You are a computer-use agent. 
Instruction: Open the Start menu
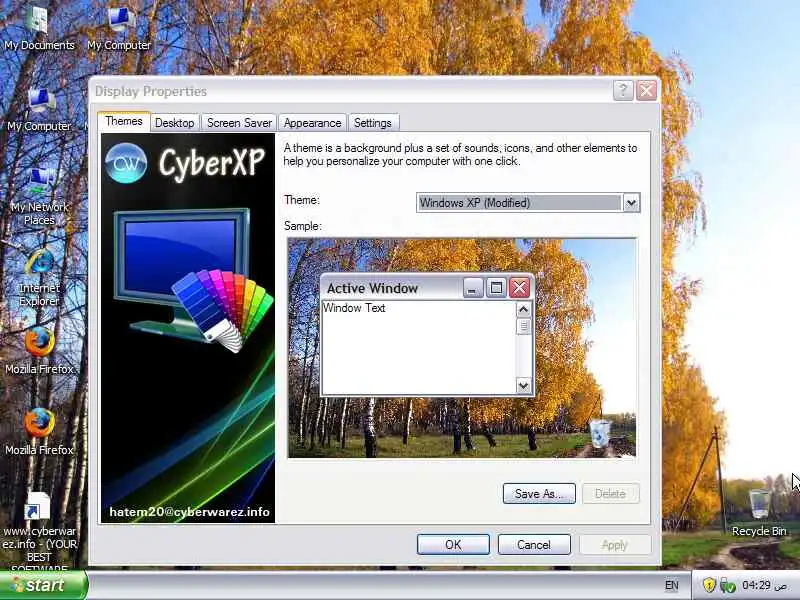tap(44, 585)
